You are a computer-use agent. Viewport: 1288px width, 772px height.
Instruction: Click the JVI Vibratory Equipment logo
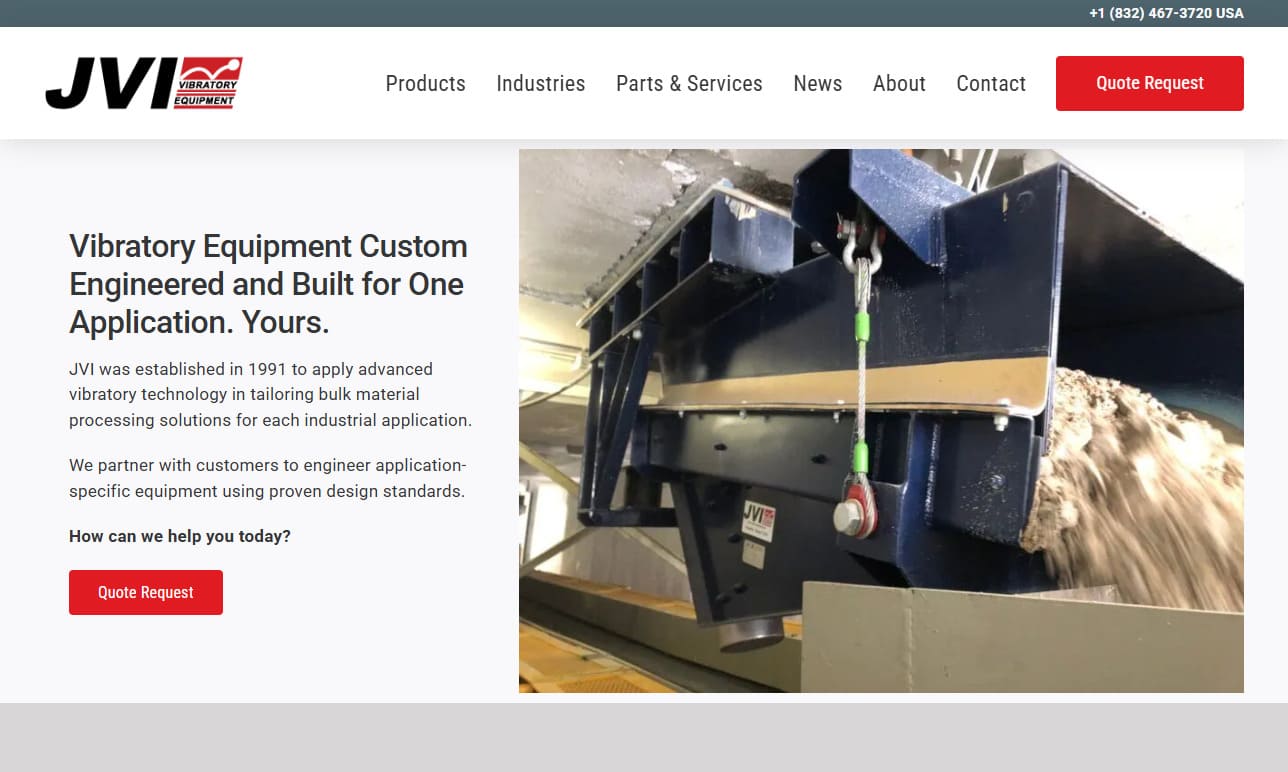coord(143,82)
